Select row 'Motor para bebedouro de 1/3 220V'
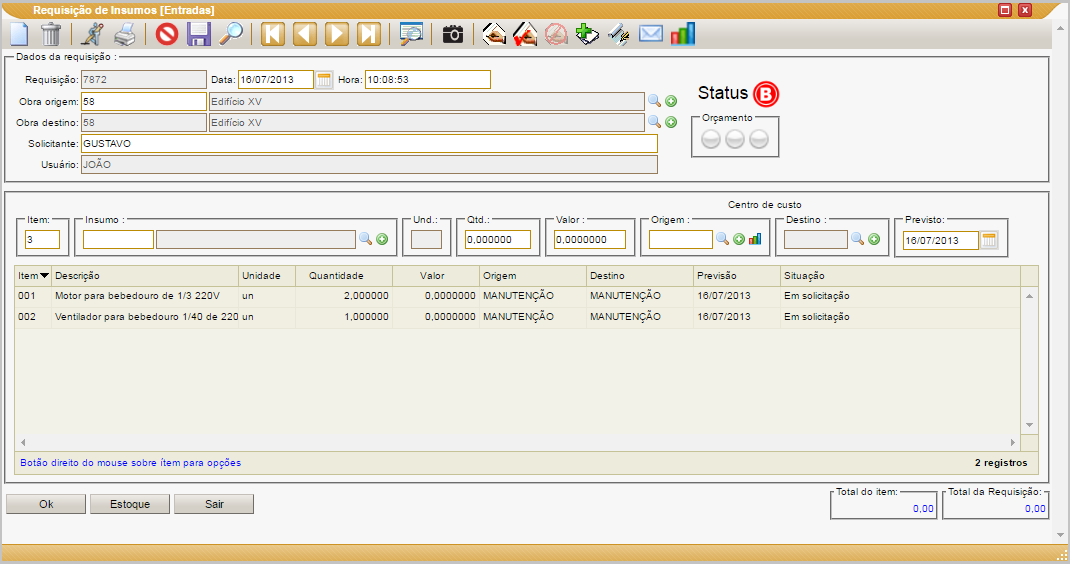The height and width of the screenshot is (564, 1070). pos(517,296)
